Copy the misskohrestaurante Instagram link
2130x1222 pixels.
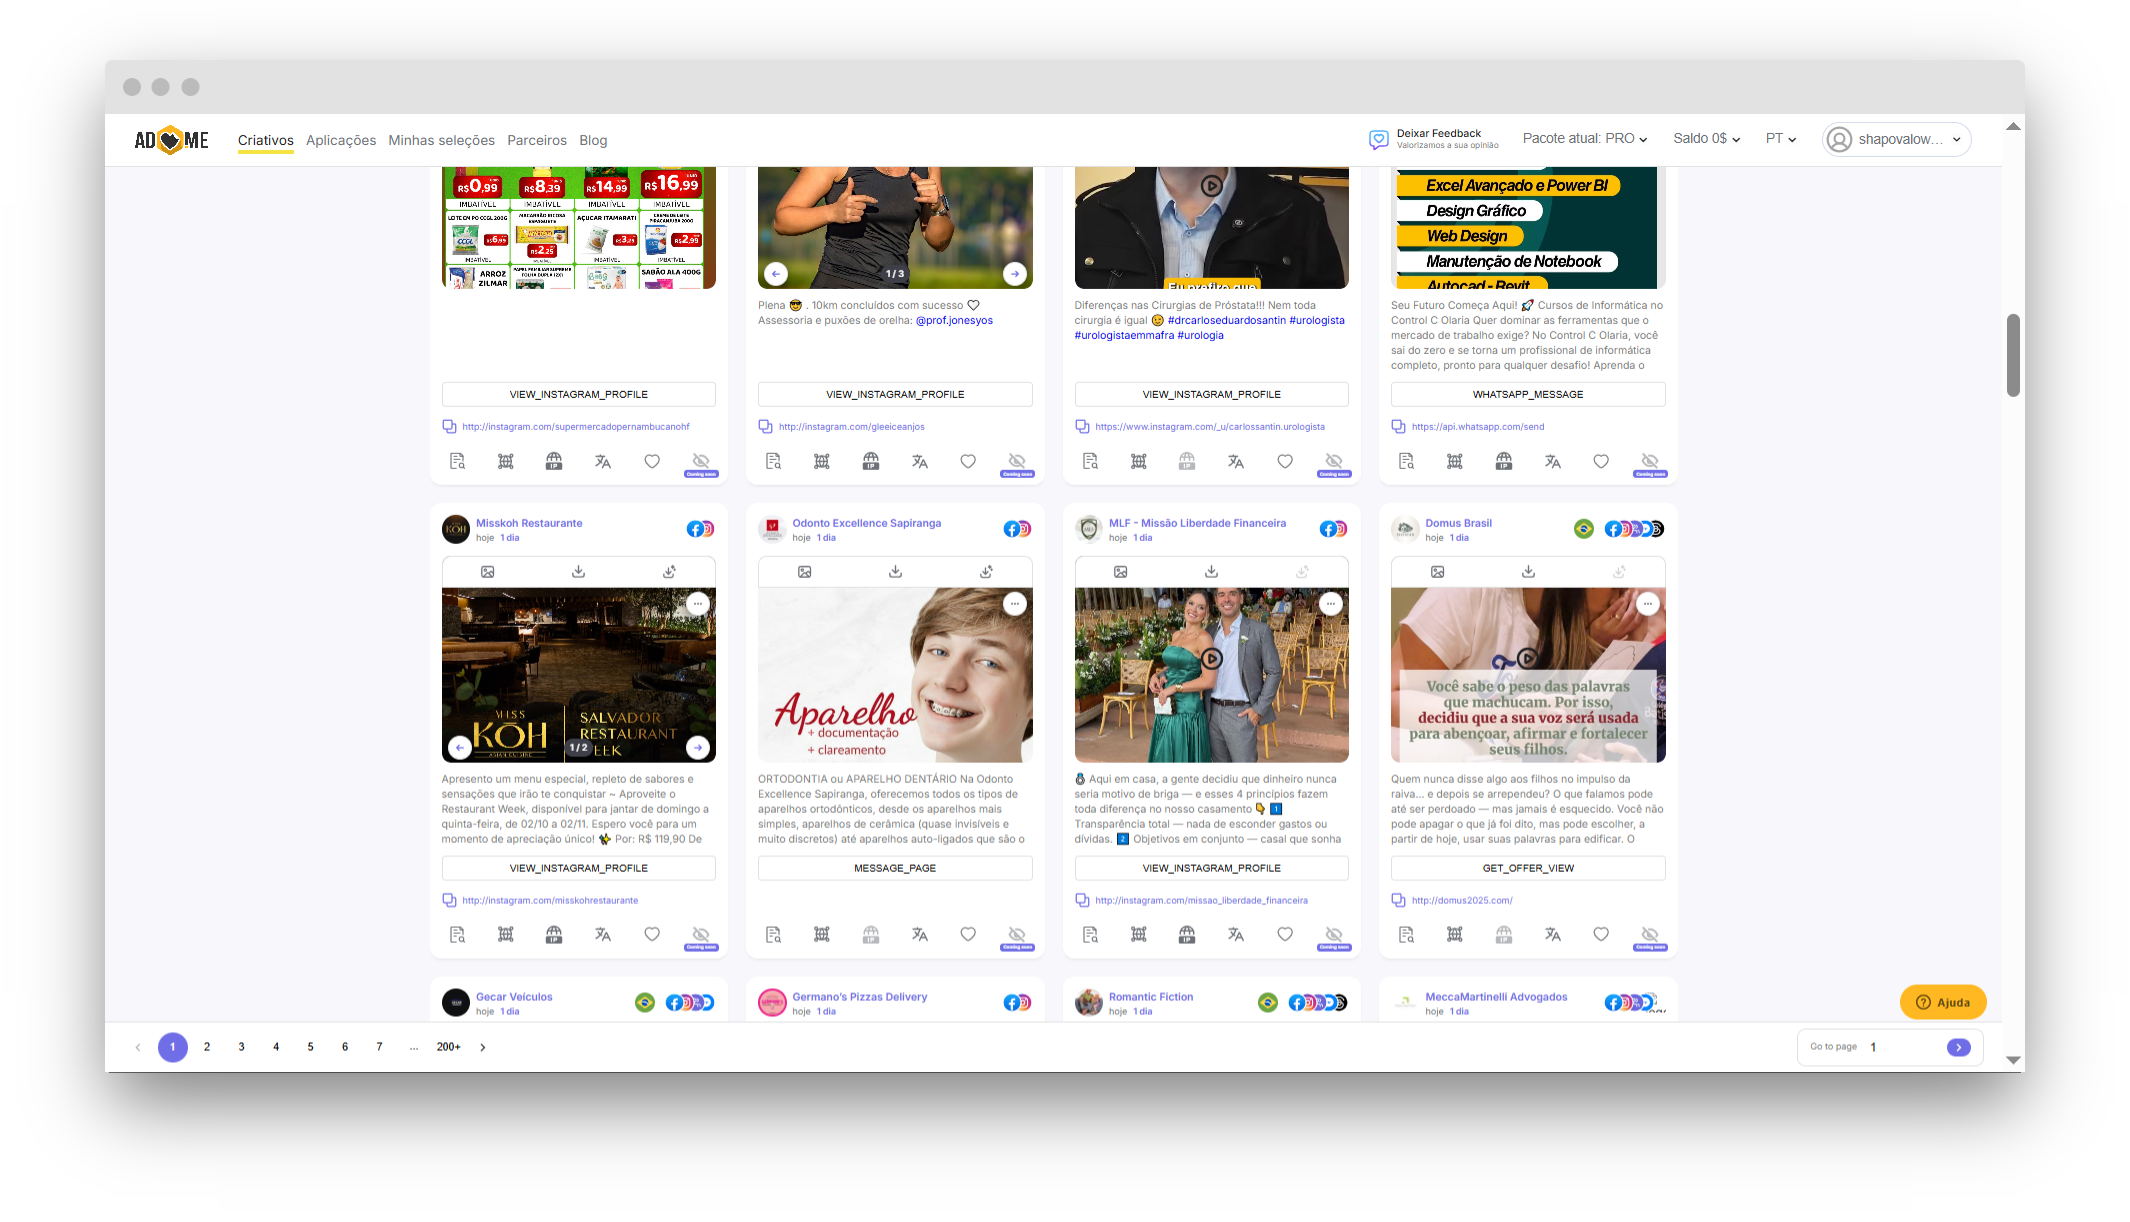pos(450,900)
